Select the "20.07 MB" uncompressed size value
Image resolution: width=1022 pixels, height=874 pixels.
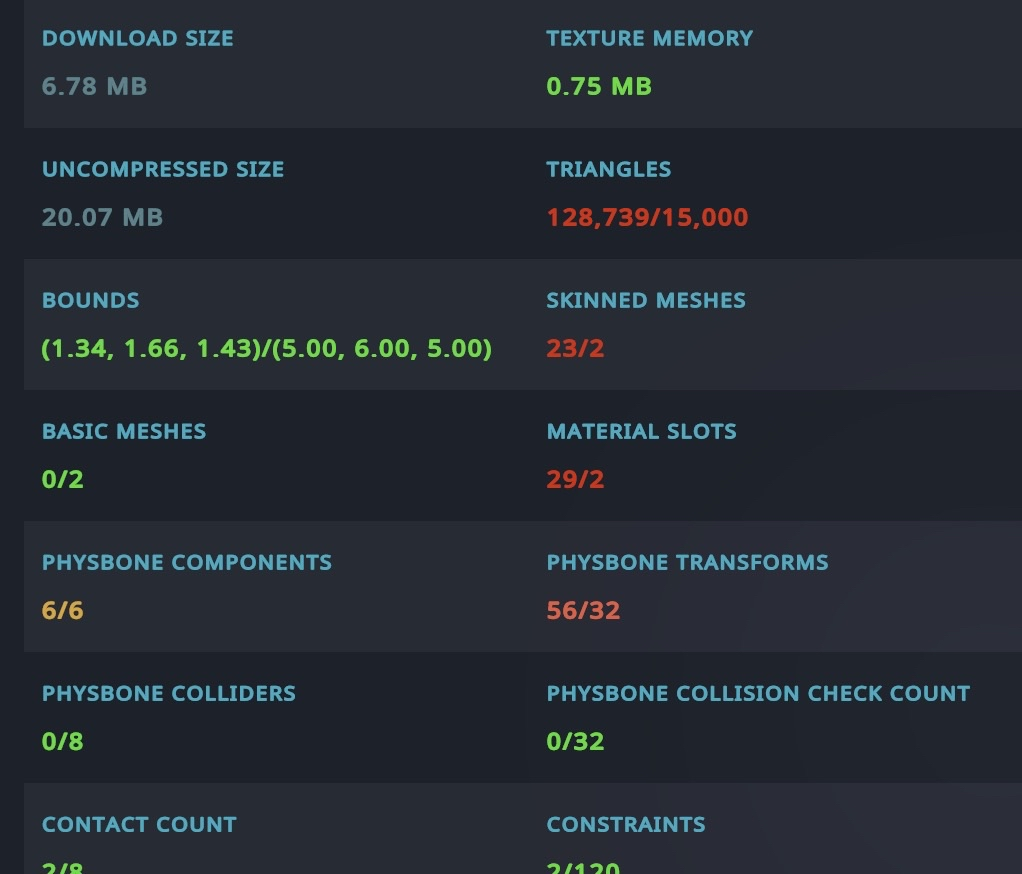click(x=102, y=218)
